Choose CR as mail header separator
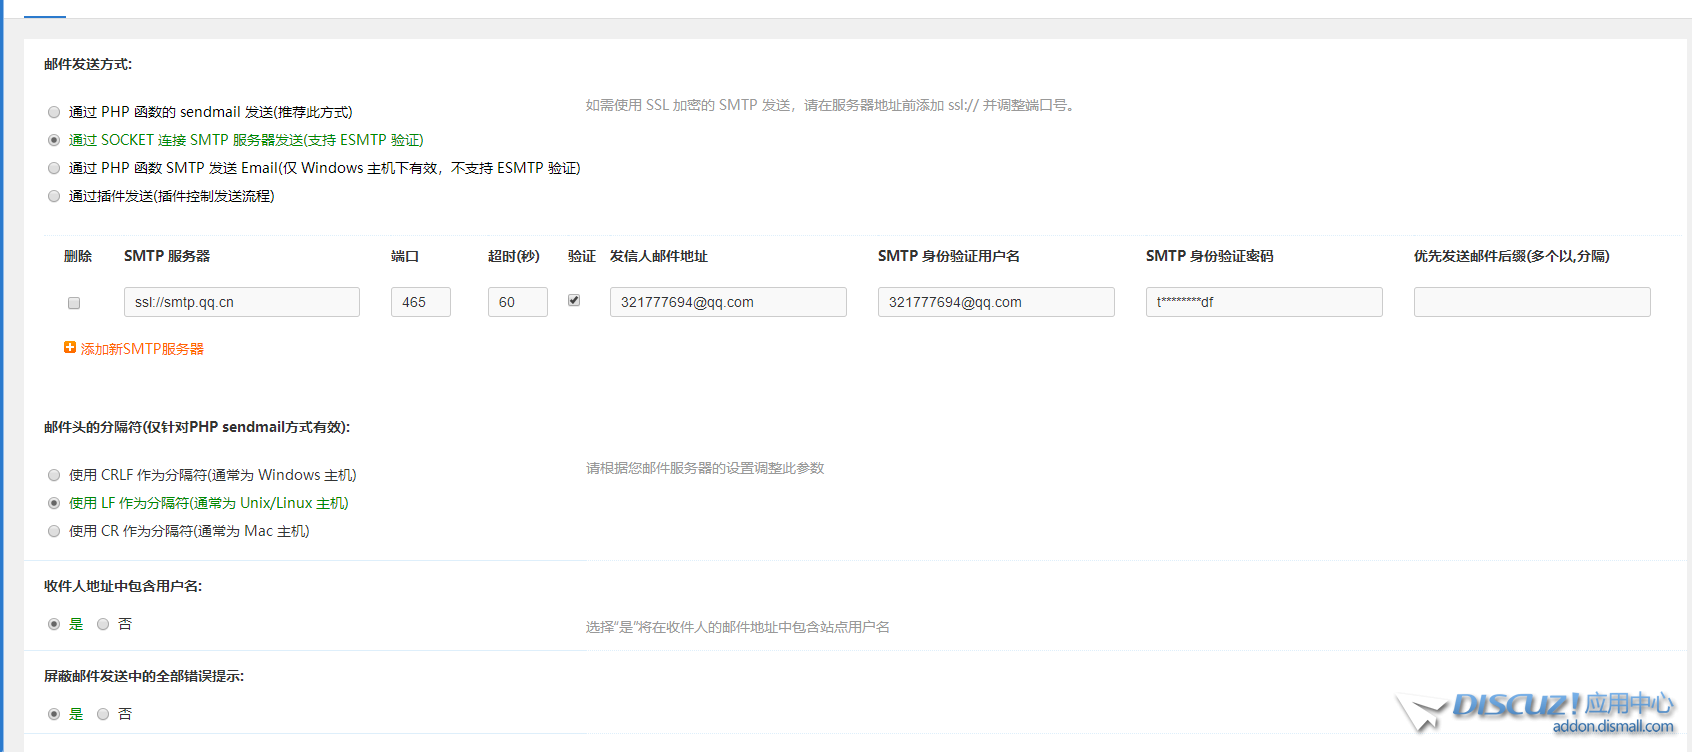The height and width of the screenshot is (752, 1692). coord(54,531)
